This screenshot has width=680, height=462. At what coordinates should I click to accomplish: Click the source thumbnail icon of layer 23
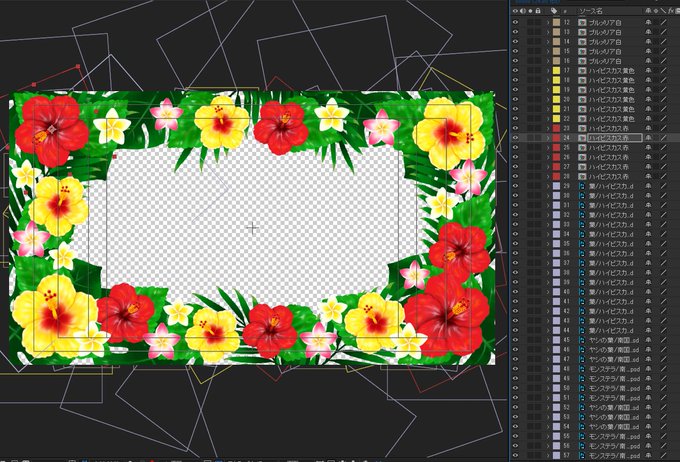582,128
